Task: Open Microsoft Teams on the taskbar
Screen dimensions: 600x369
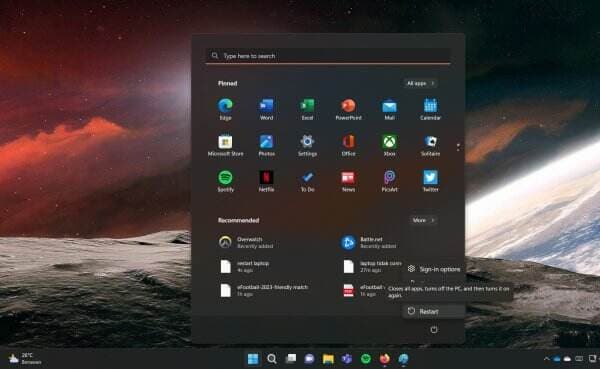Action: pyautogui.click(x=347, y=359)
